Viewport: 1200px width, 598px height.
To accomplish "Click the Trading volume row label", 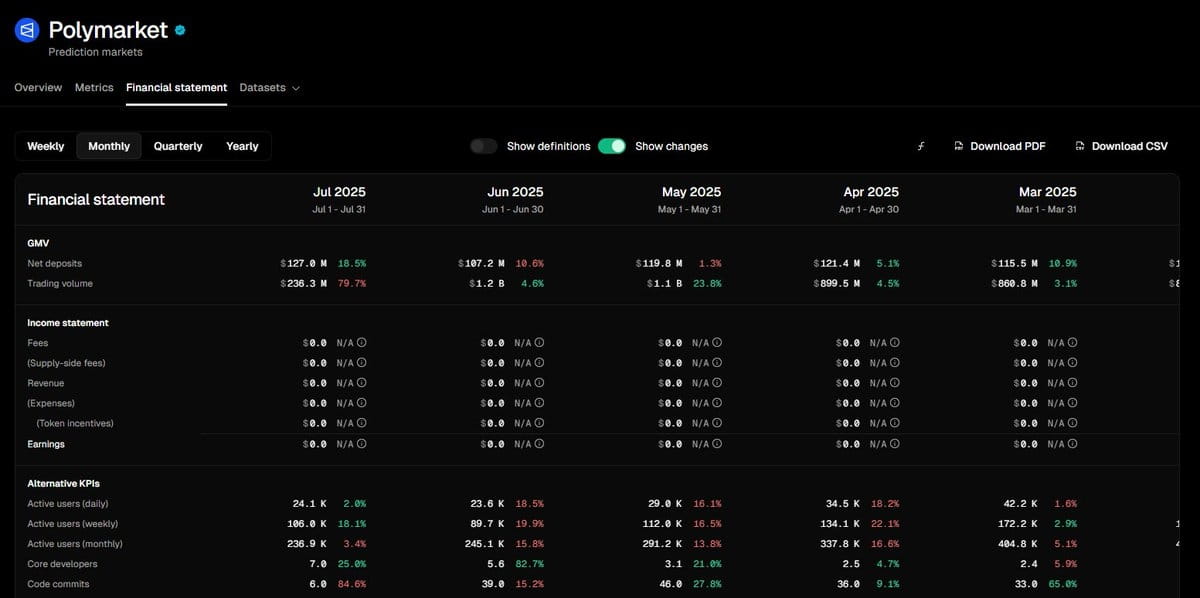I will [x=60, y=283].
